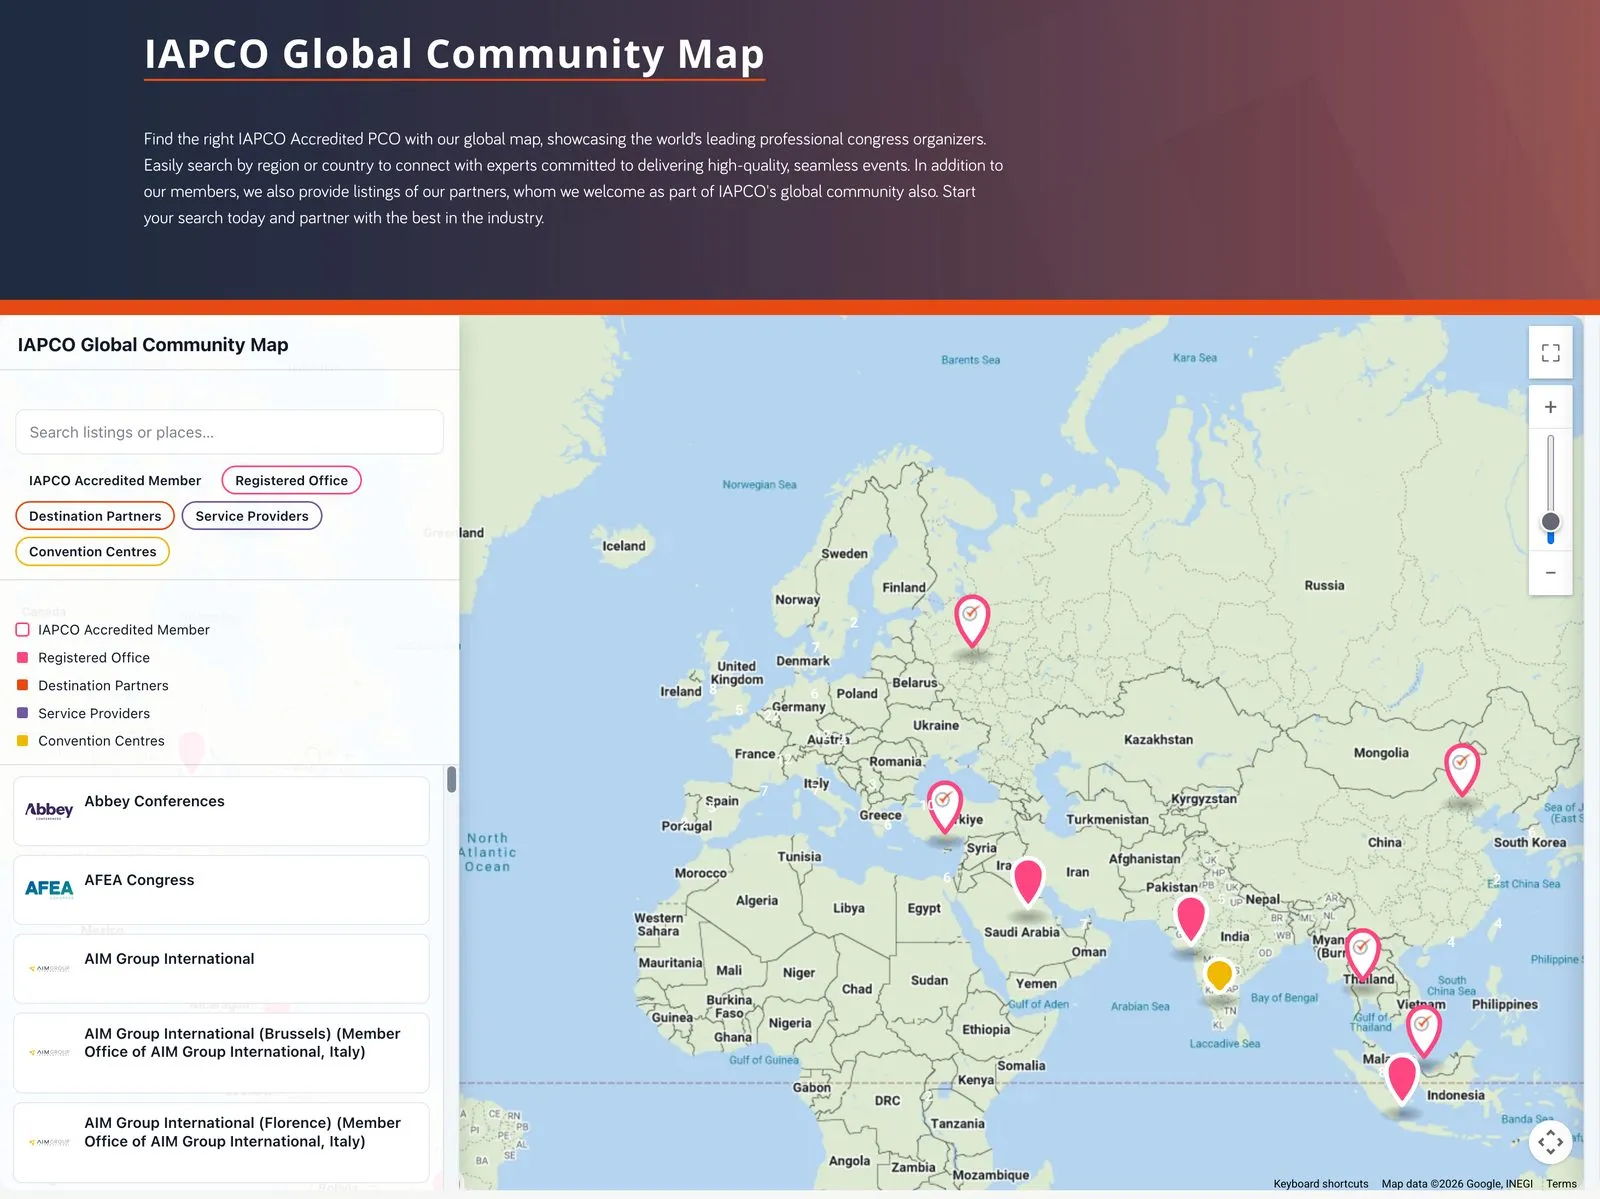1600x1199 pixels.
Task: Toggle the Convention Centres filter pill
Action: tap(93, 552)
